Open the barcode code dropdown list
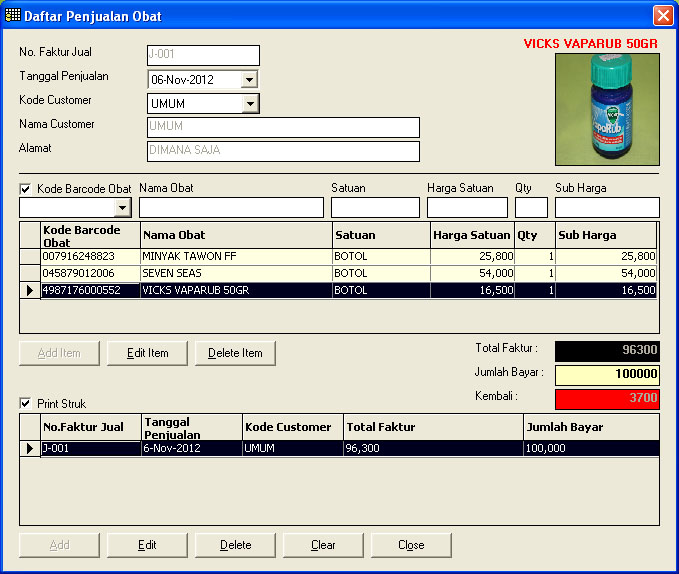 pyautogui.click(x=123, y=207)
